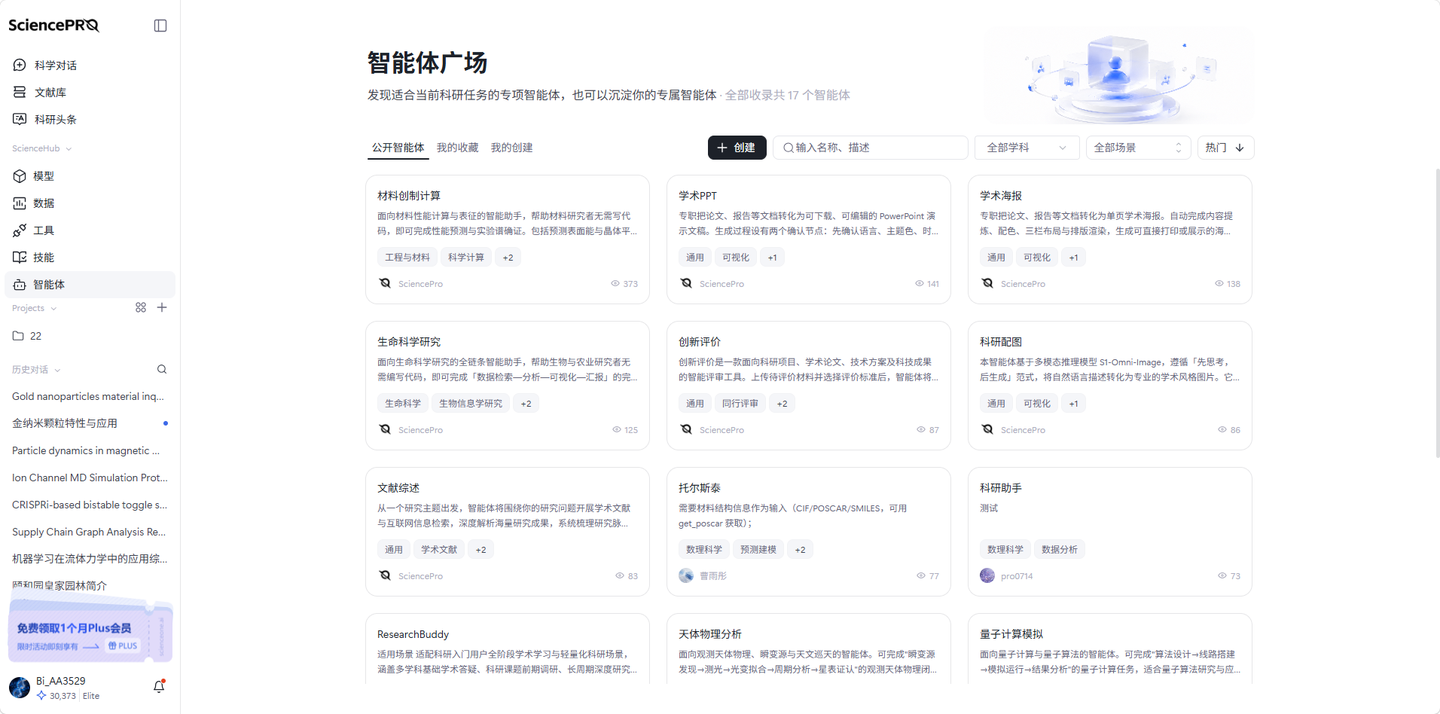This screenshot has height=714, width=1440.
Task: Collapse the sidebar panel icon
Action: click(x=160, y=25)
